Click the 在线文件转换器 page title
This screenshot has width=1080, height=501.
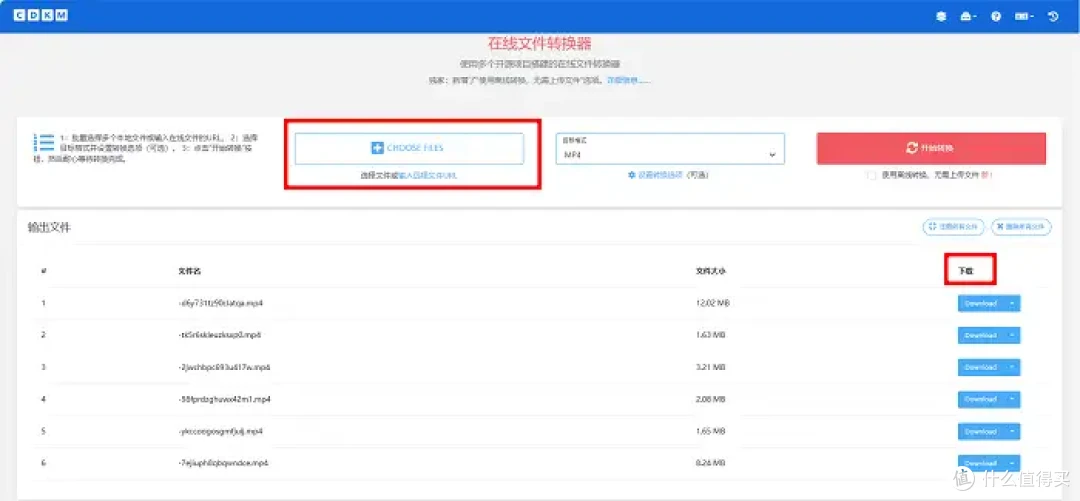pyautogui.click(x=539, y=43)
